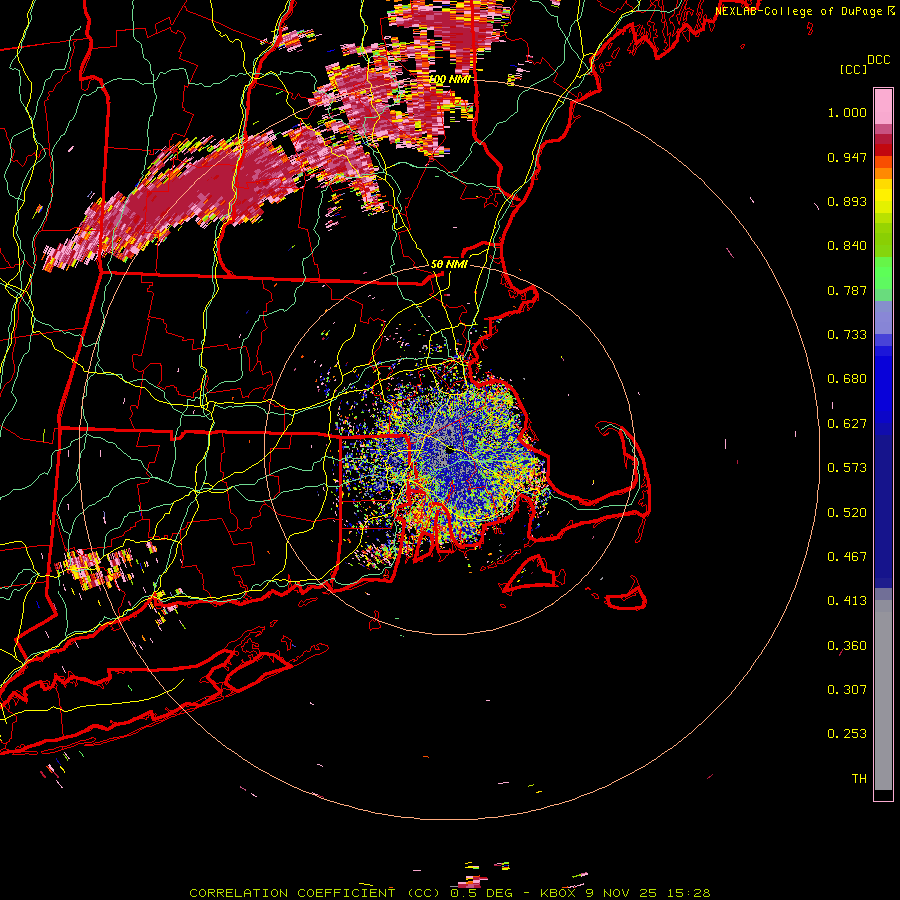Viewport: 900px width, 900px height.
Task: Click the bright green swatch on color bar
Action: pos(883,273)
